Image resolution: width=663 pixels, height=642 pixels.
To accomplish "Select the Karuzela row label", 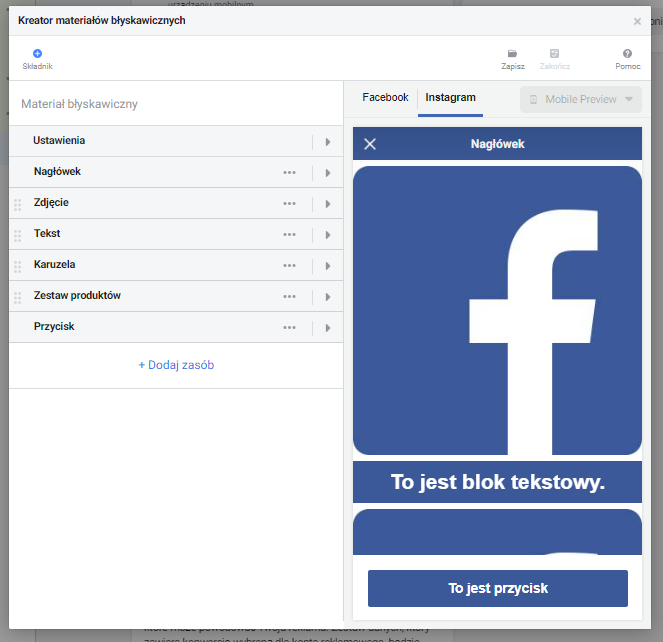I will [55, 264].
